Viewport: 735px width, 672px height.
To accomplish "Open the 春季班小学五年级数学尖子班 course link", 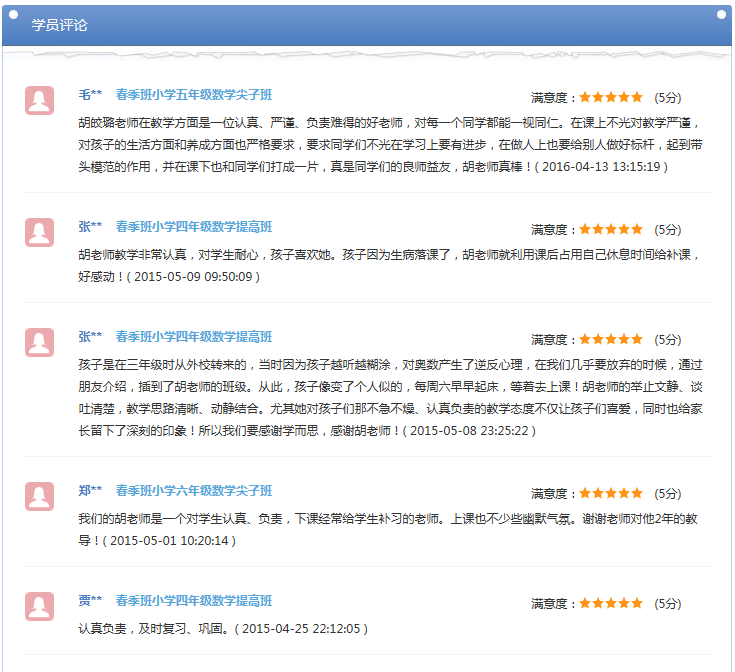I will click(x=194, y=95).
